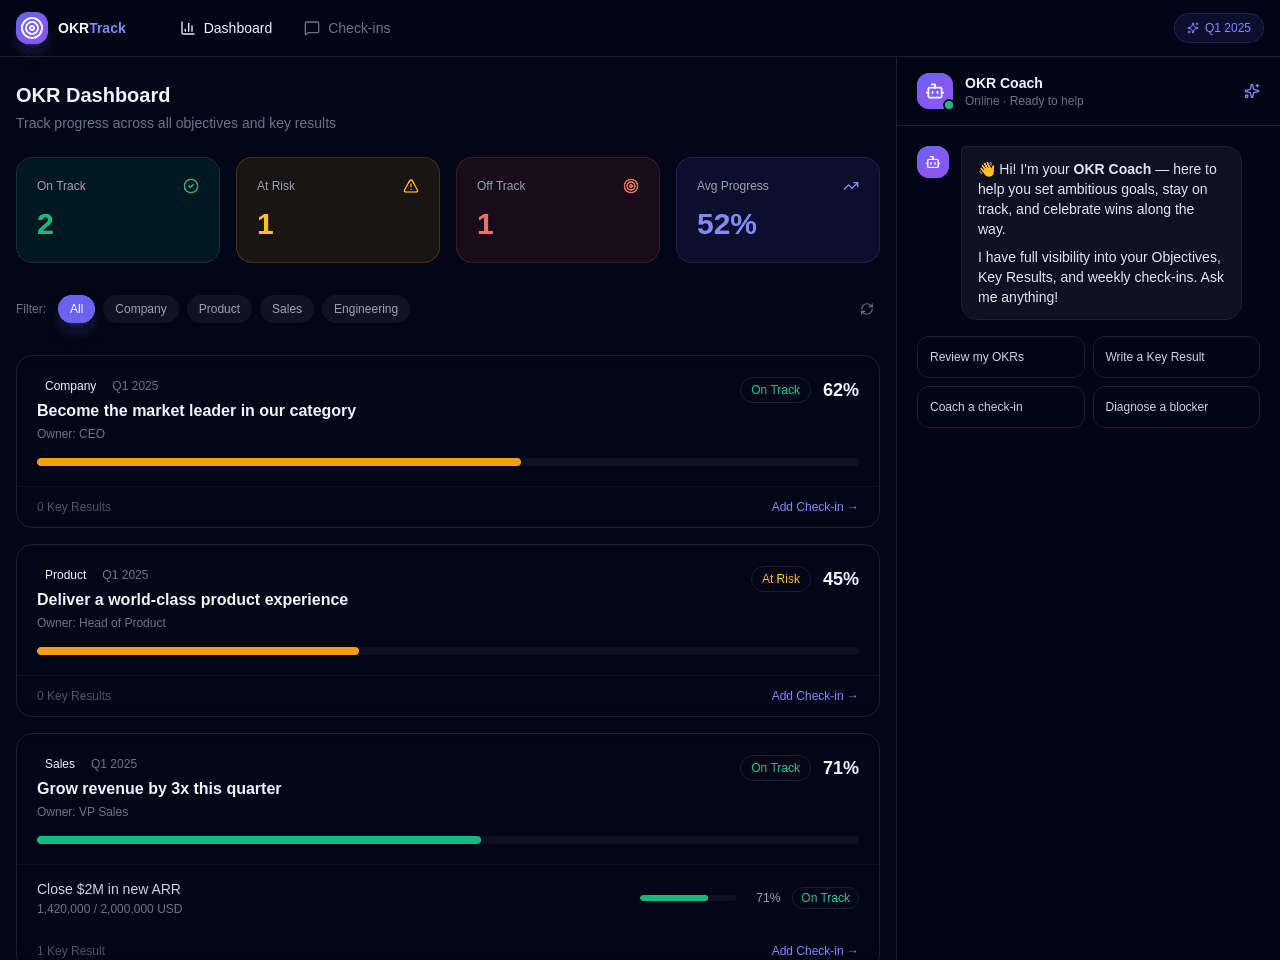Click the Sales tag on third objective
This screenshot has width=1280, height=960.
pyautogui.click(x=60, y=764)
